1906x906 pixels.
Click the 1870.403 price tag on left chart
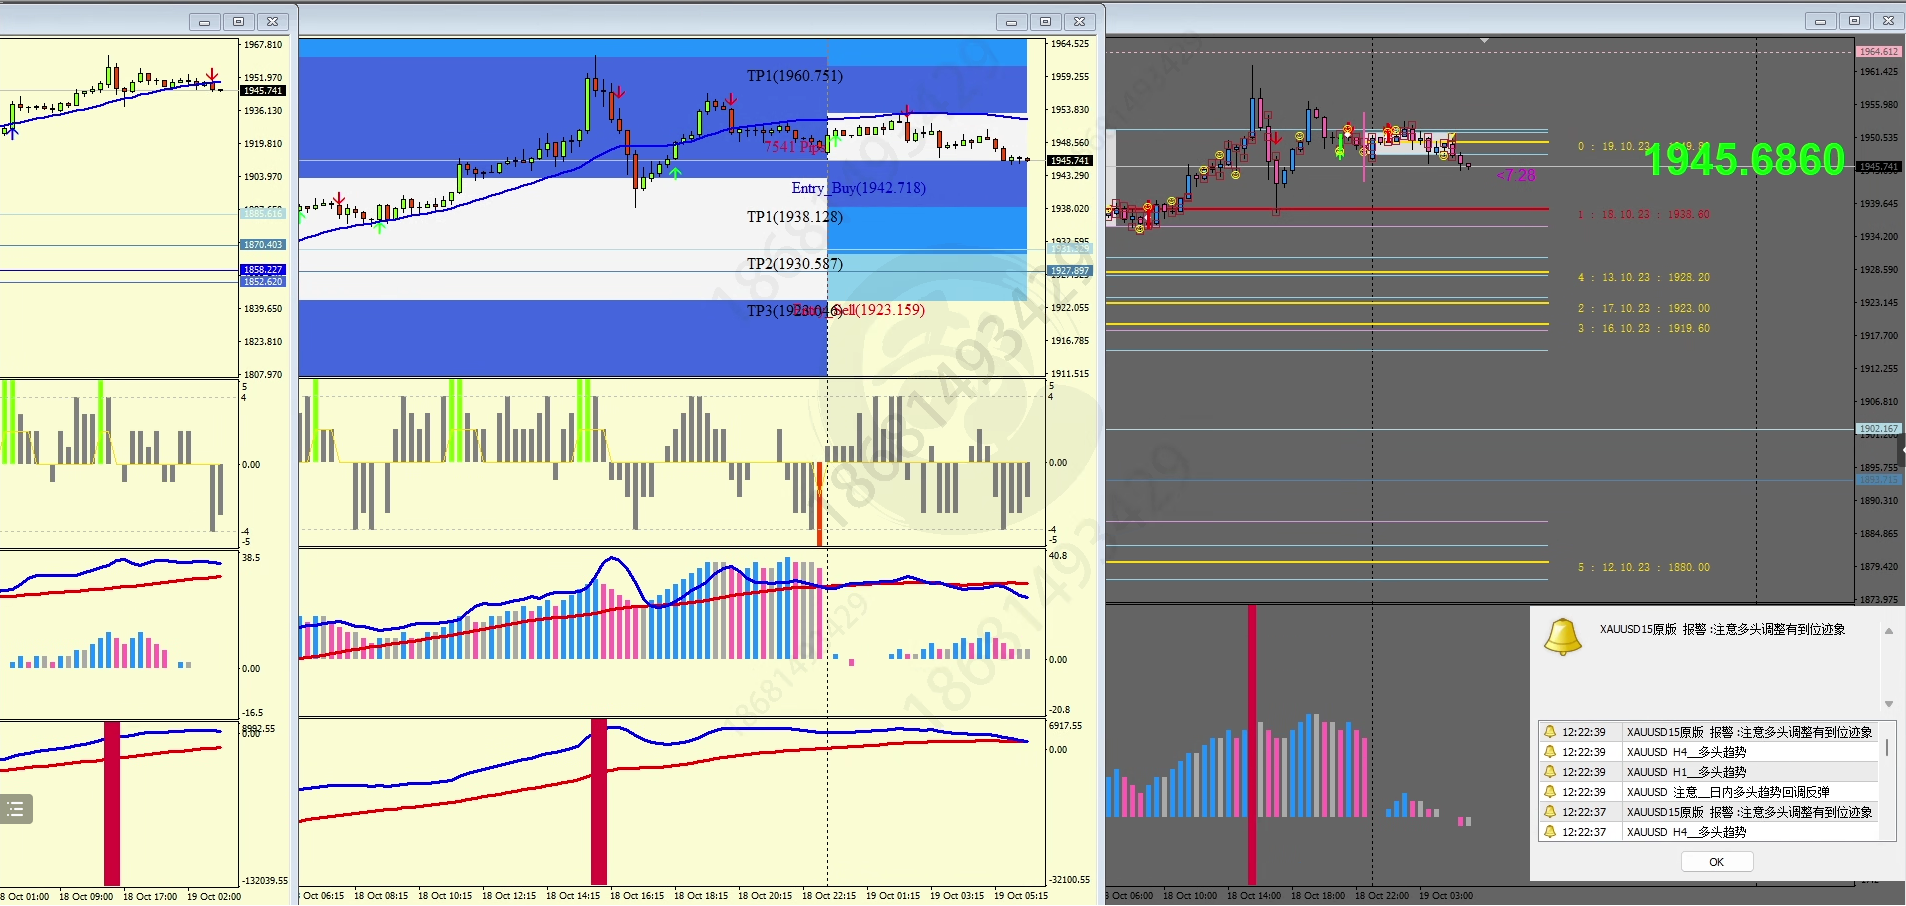coord(263,245)
